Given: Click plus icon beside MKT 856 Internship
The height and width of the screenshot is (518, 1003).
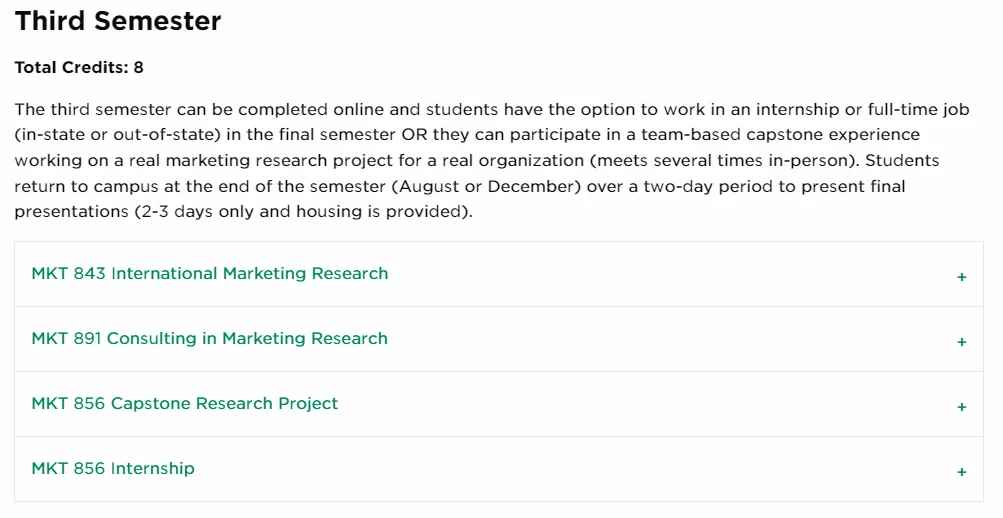Looking at the screenshot, I should 961,472.
